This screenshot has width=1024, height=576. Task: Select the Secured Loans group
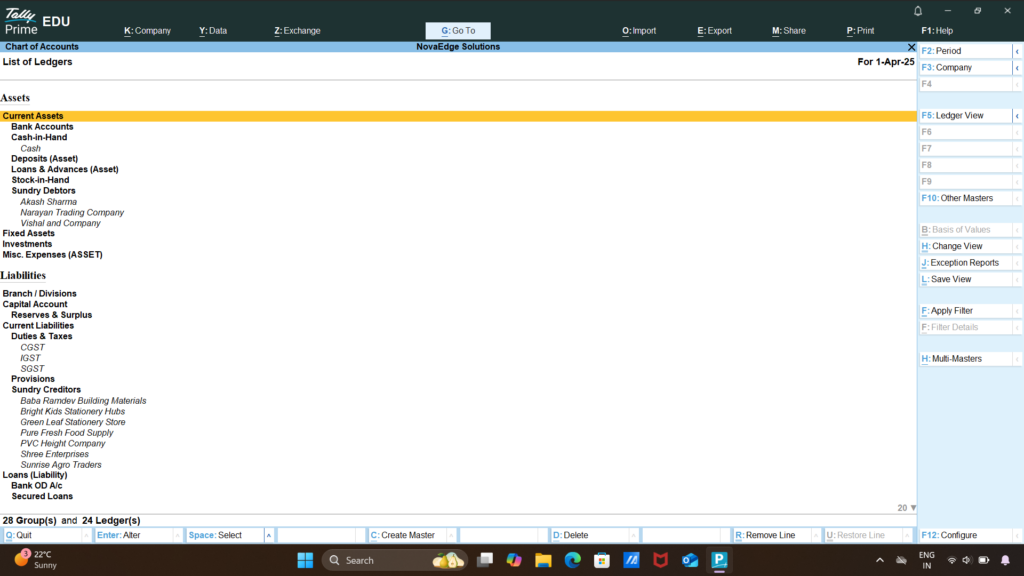[x=42, y=496]
